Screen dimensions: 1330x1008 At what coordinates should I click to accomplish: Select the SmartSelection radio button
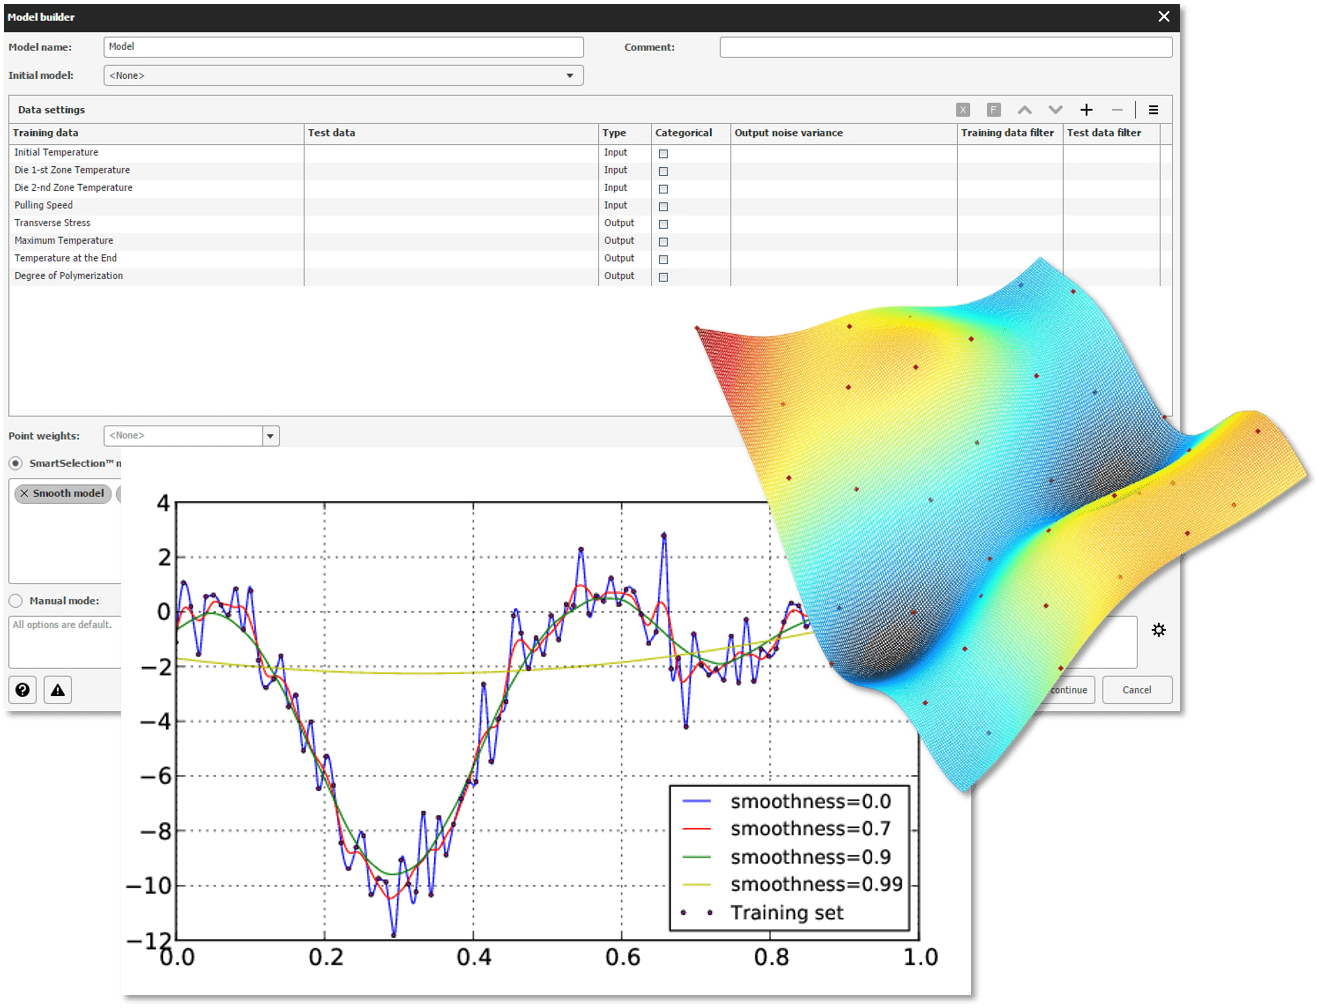16,464
